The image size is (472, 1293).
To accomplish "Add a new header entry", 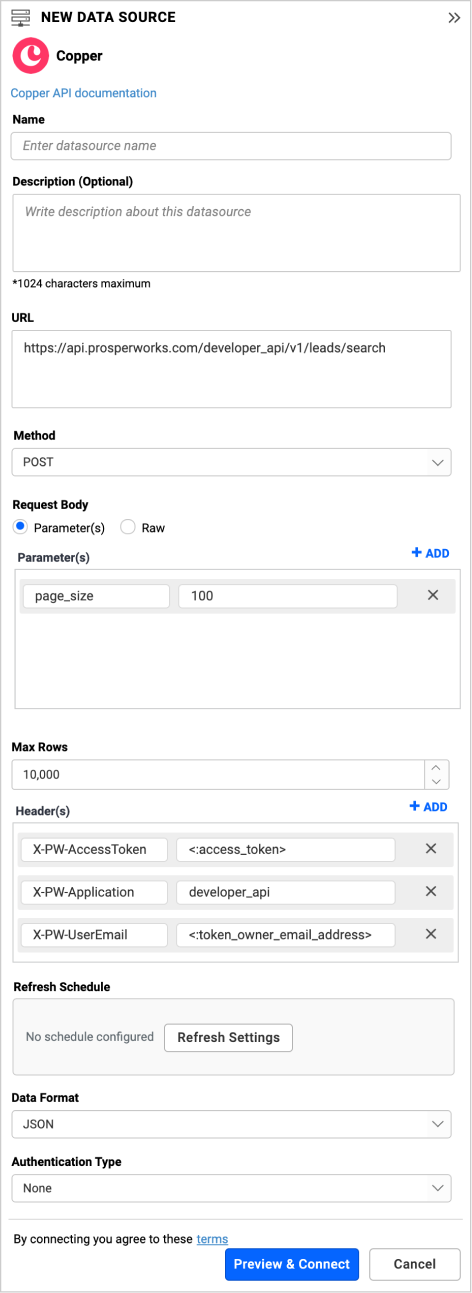I will pos(428,807).
